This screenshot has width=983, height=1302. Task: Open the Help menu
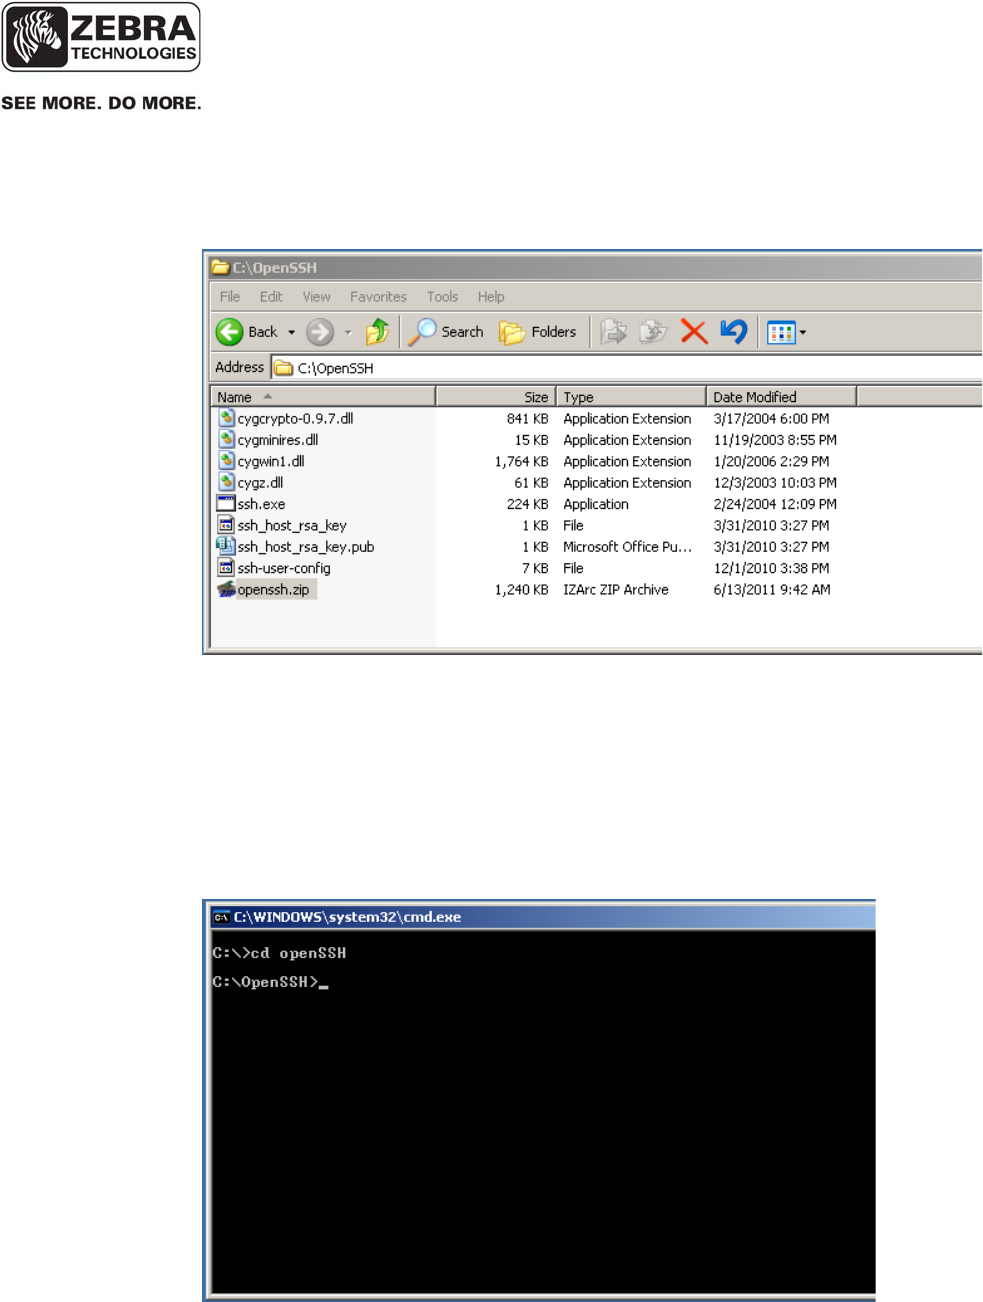click(491, 297)
